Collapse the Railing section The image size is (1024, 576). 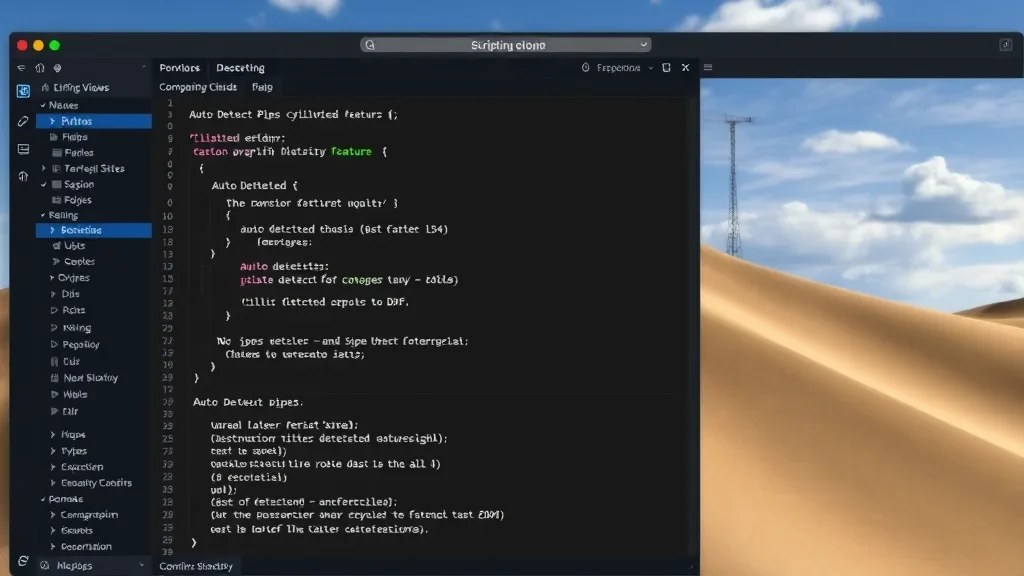point(41,215)
